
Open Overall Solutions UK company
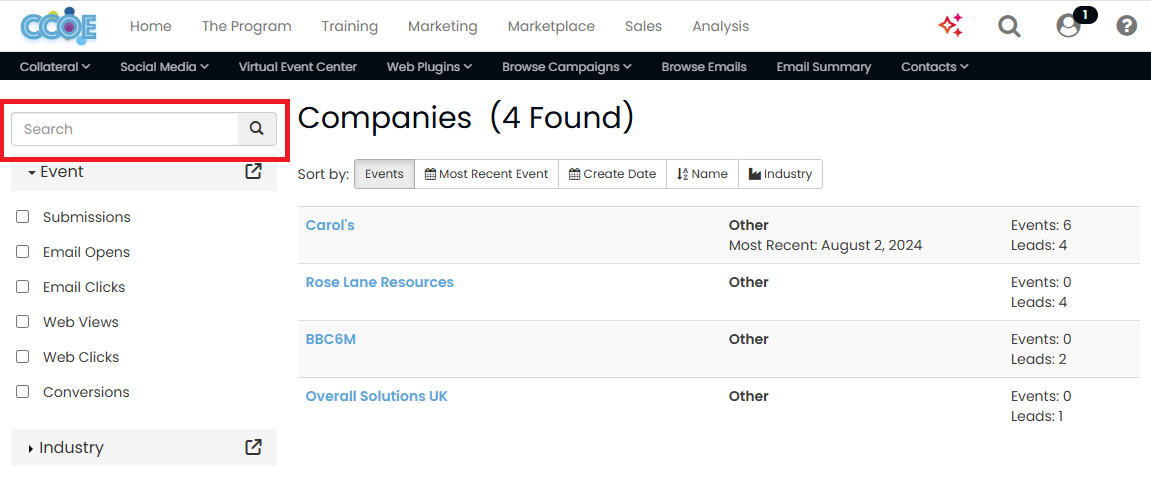click(377, 396)
